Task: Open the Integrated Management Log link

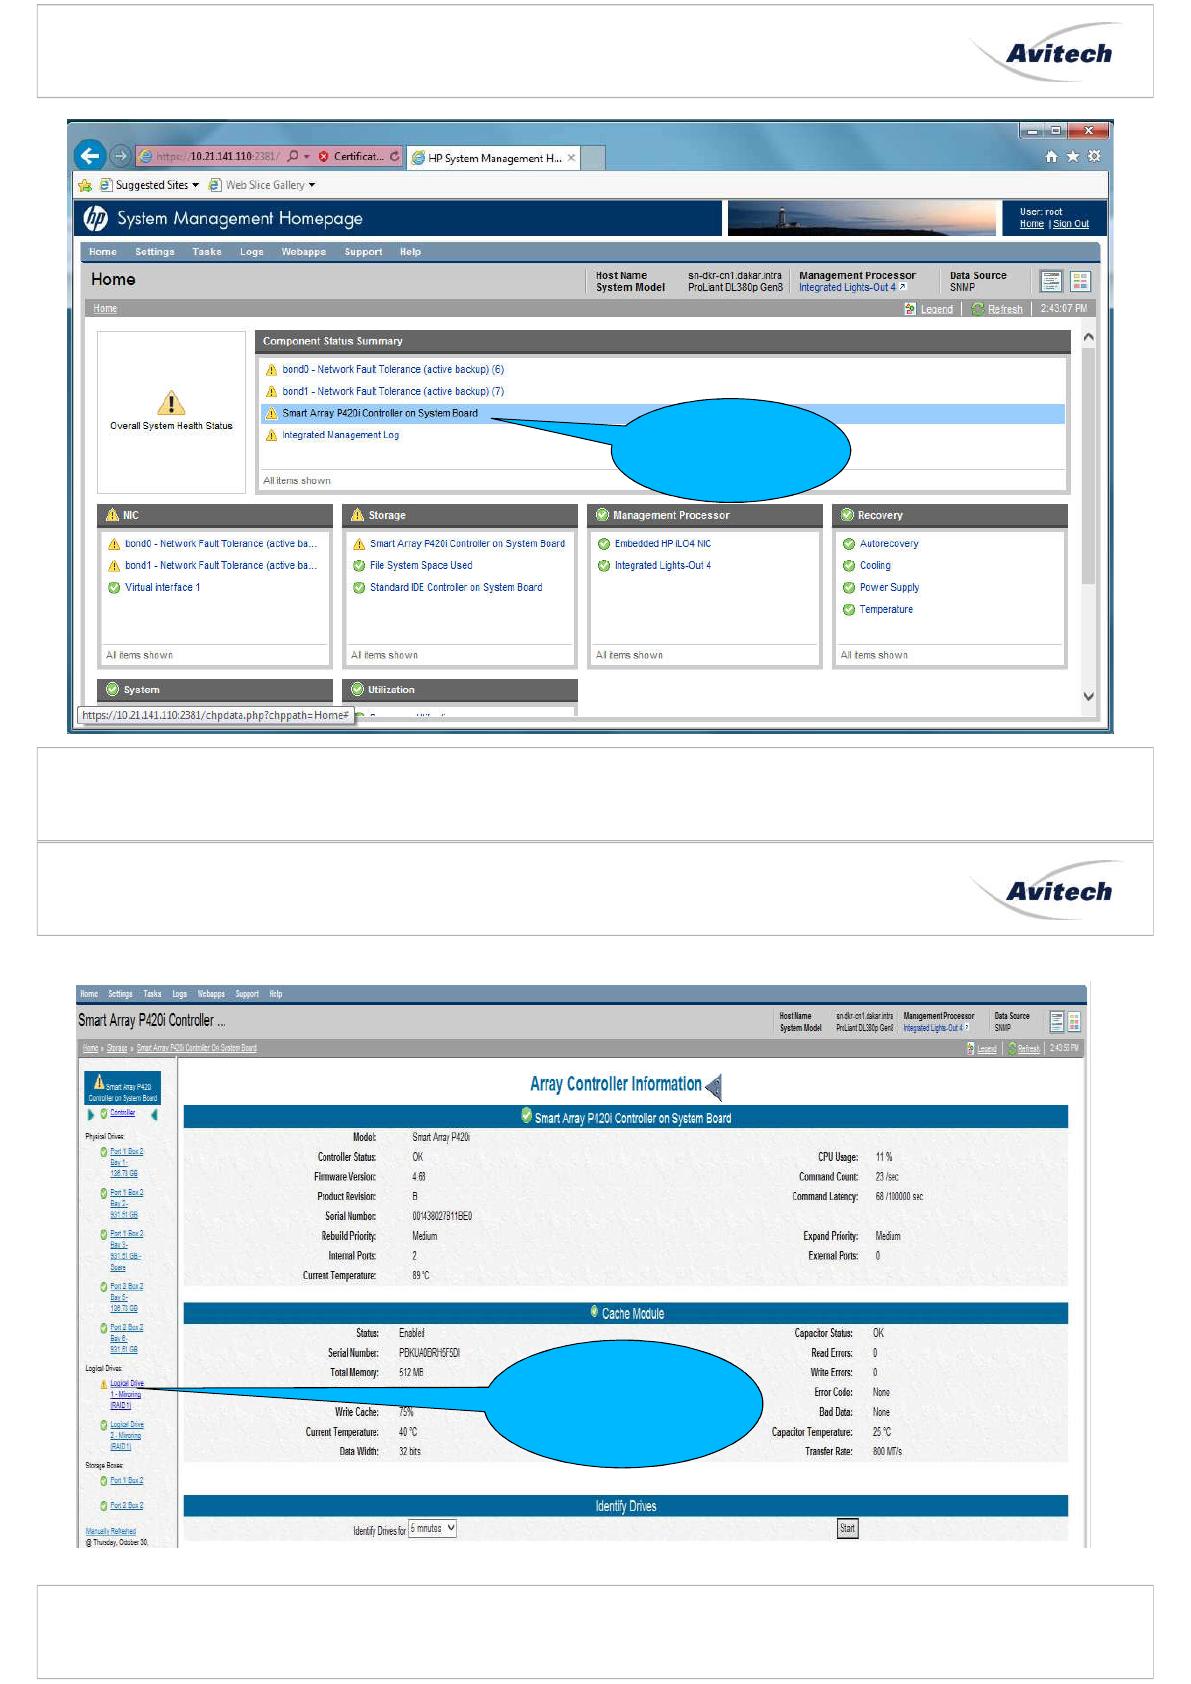Action: coord(340,435)
